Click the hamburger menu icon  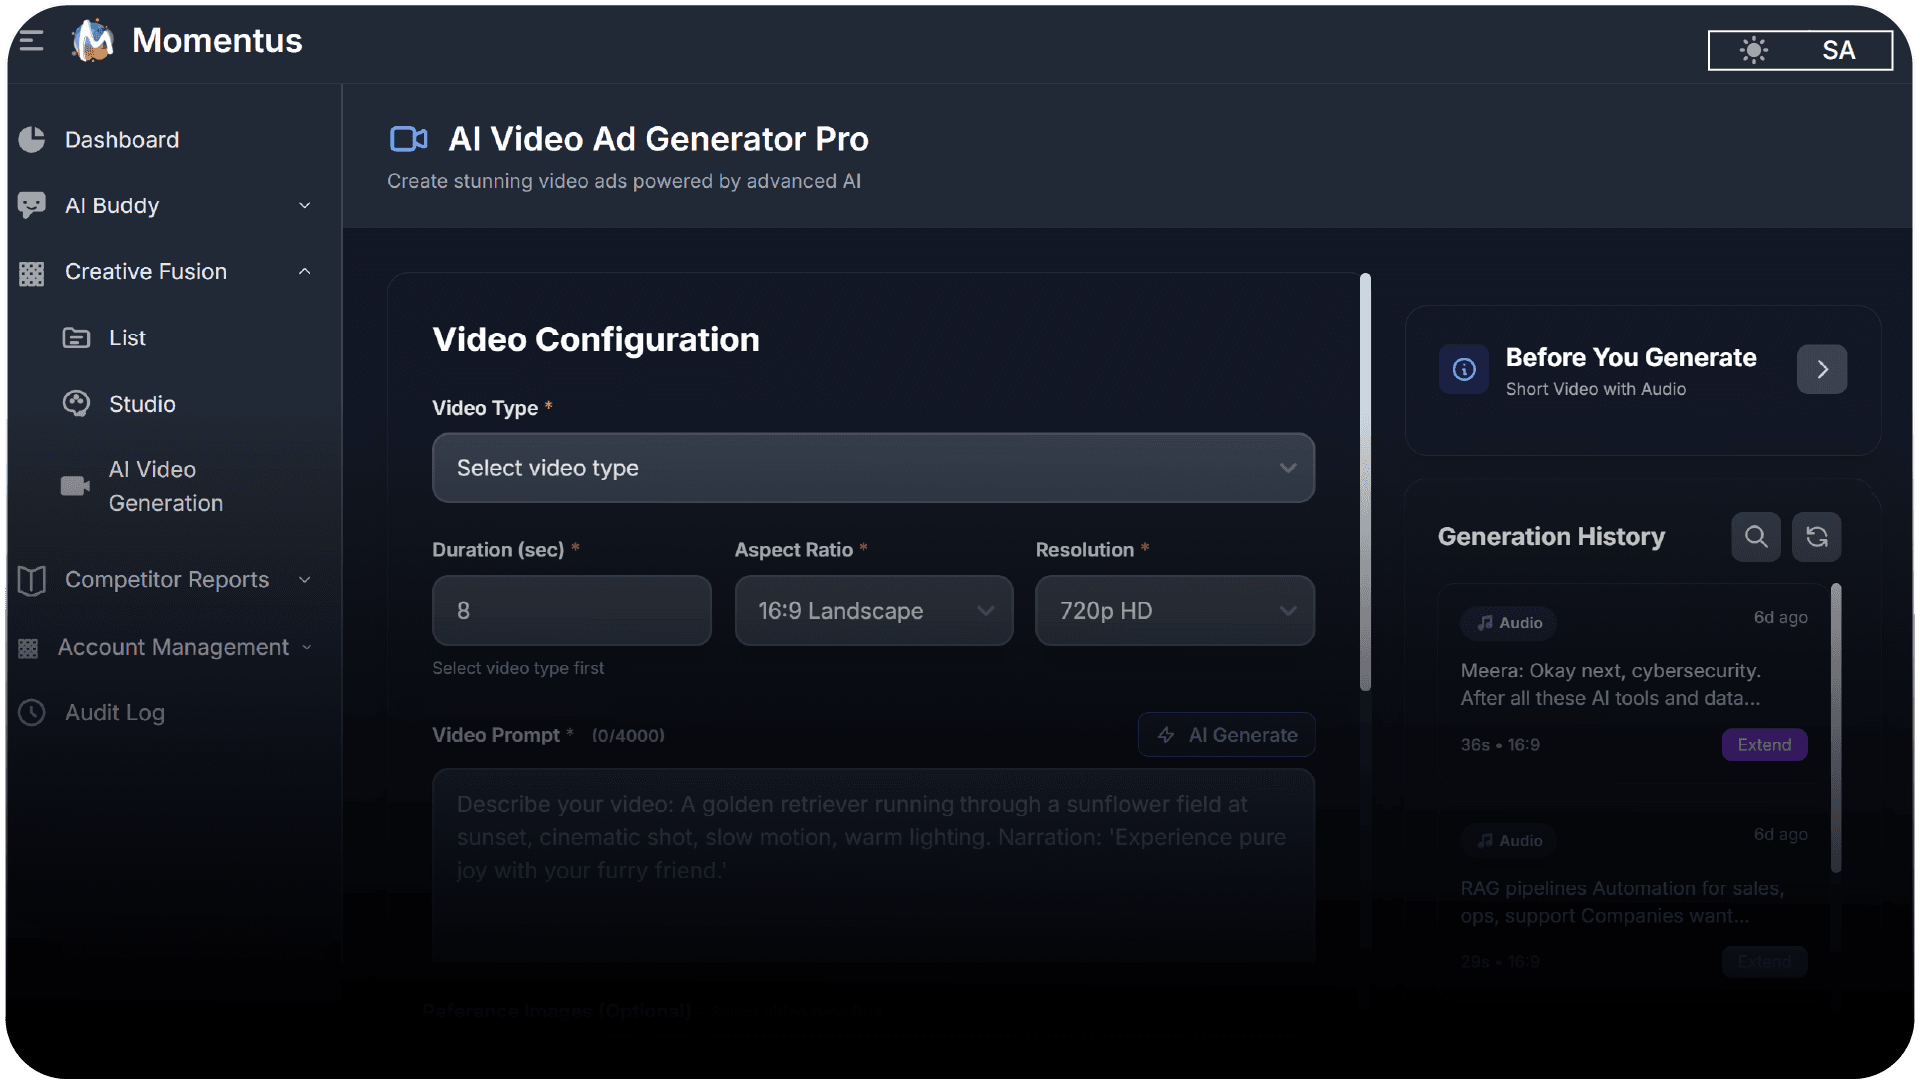31,41
